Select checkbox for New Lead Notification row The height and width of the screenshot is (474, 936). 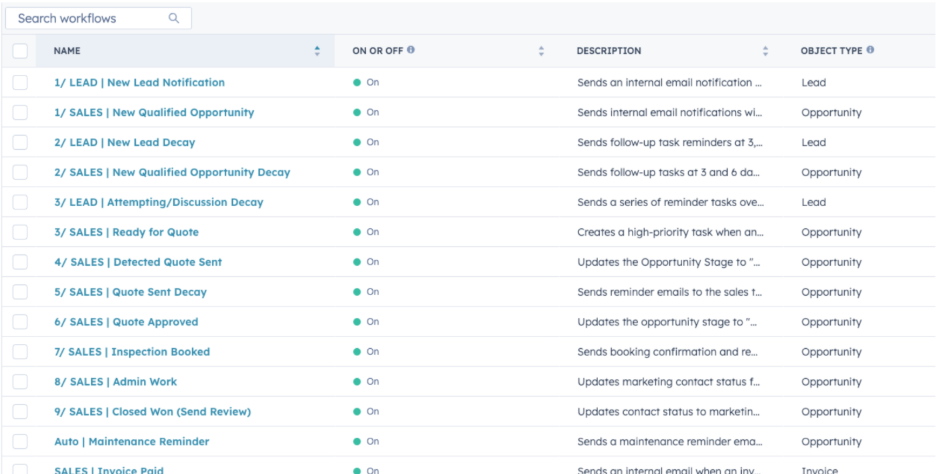[x=20, y=82]
